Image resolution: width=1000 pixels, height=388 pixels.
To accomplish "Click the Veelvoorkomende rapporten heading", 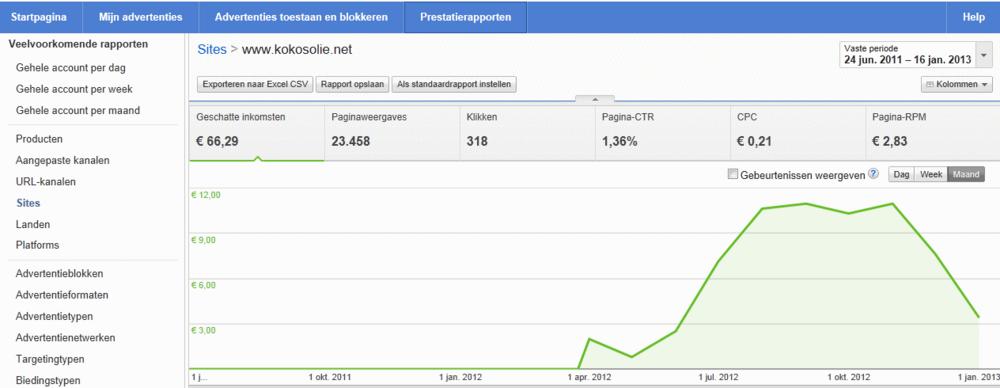I will [x=78, y=44].
